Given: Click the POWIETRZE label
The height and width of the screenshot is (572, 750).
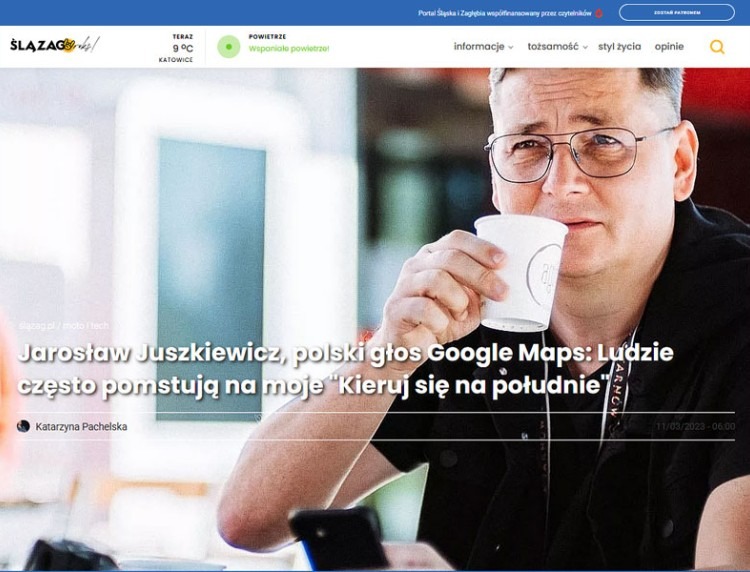Looking at the screenshot, I should [267, 36].
